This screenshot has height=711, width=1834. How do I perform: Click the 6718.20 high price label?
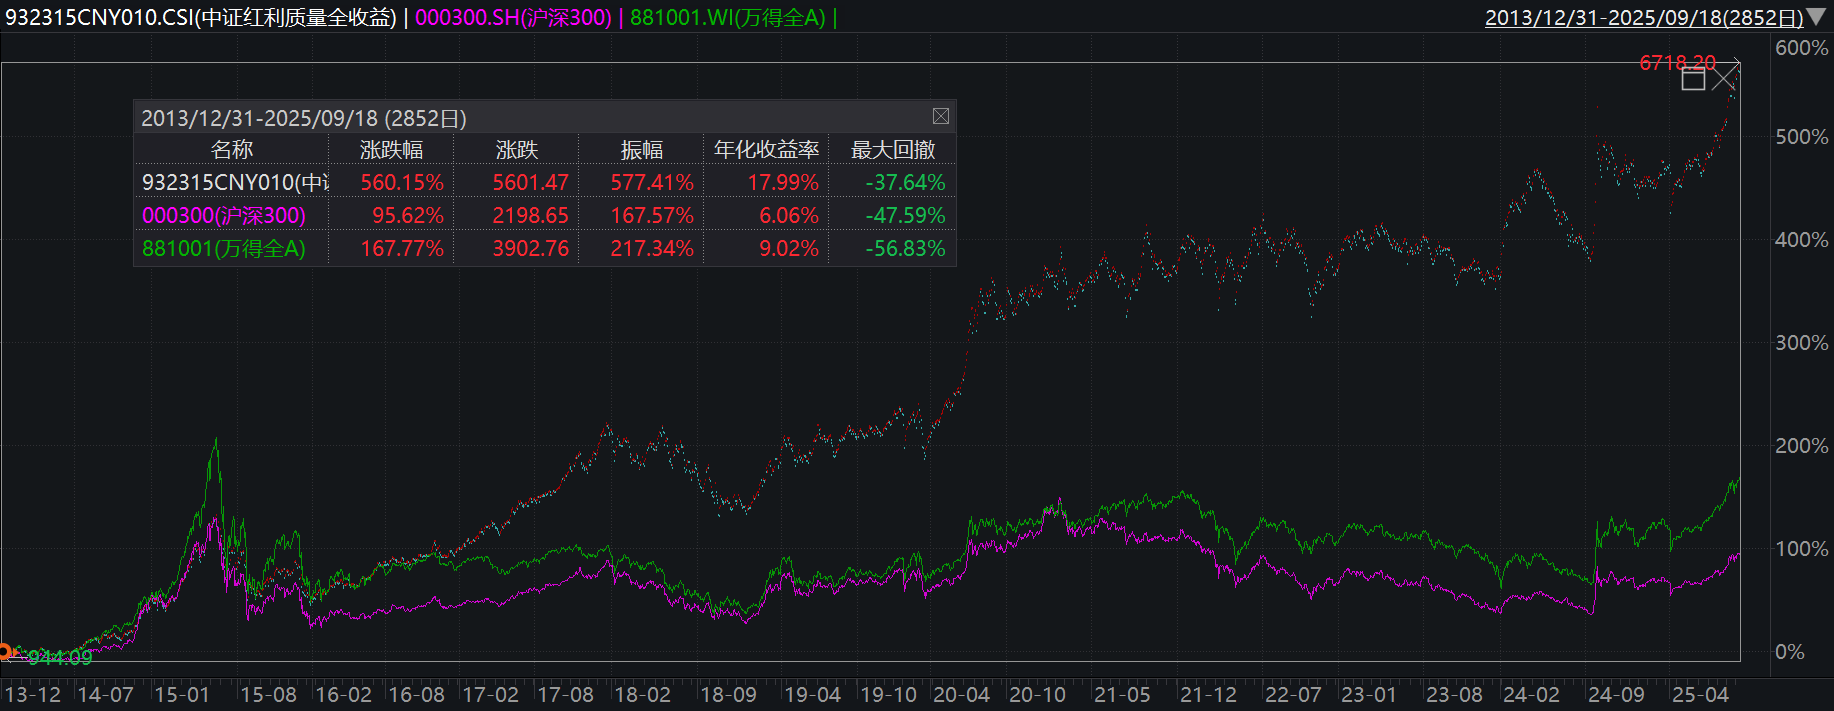(x=1677, y=63)
